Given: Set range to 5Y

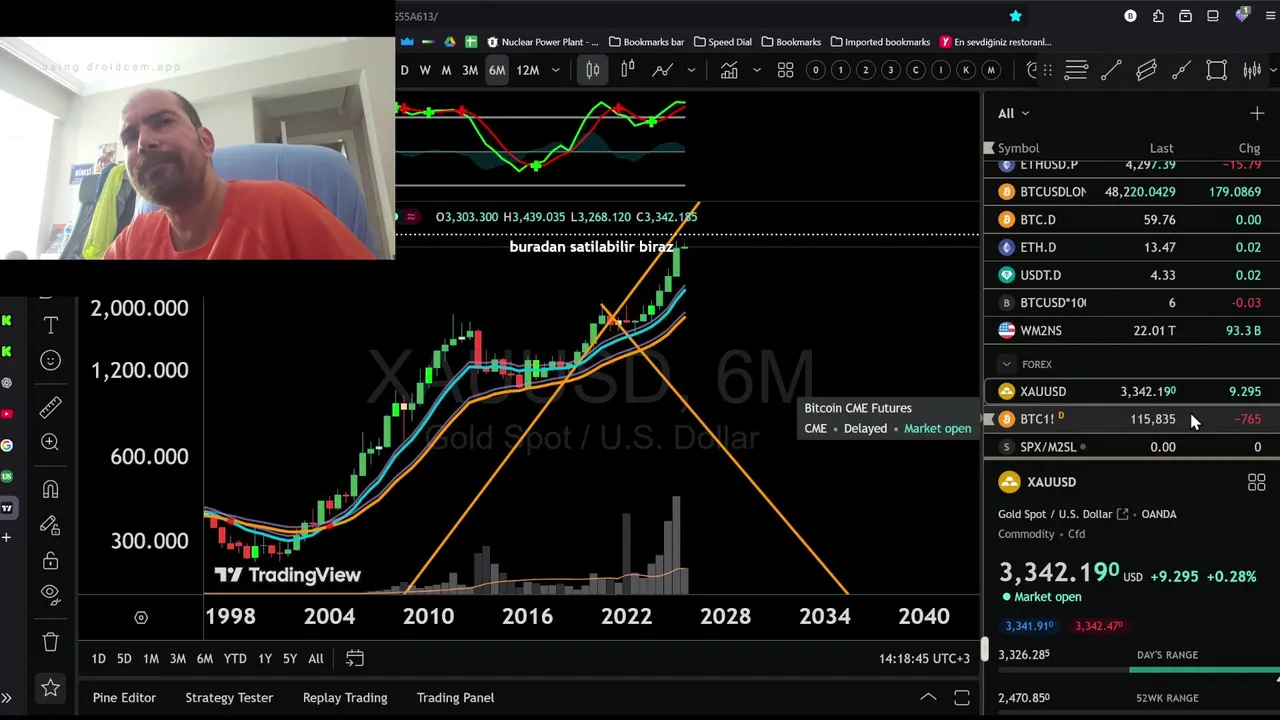Looking at the screenshot, I should tap(289, 659).
